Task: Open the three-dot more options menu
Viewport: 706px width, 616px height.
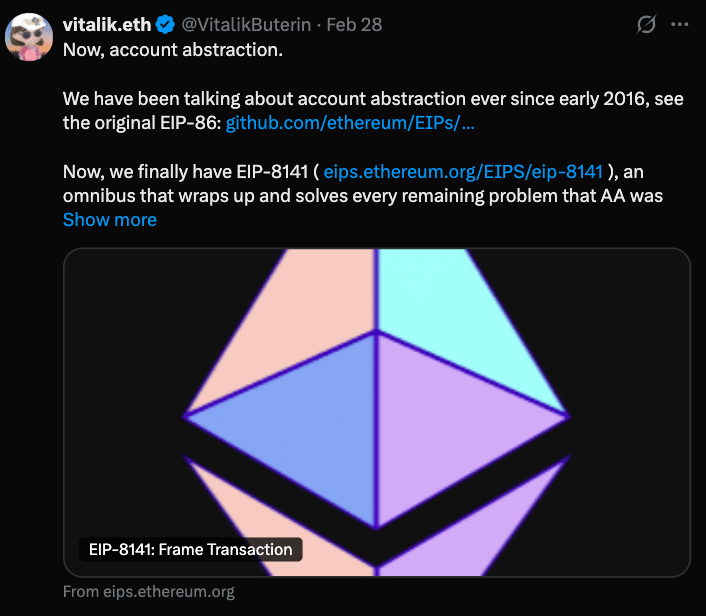Action: coord(679,24)
